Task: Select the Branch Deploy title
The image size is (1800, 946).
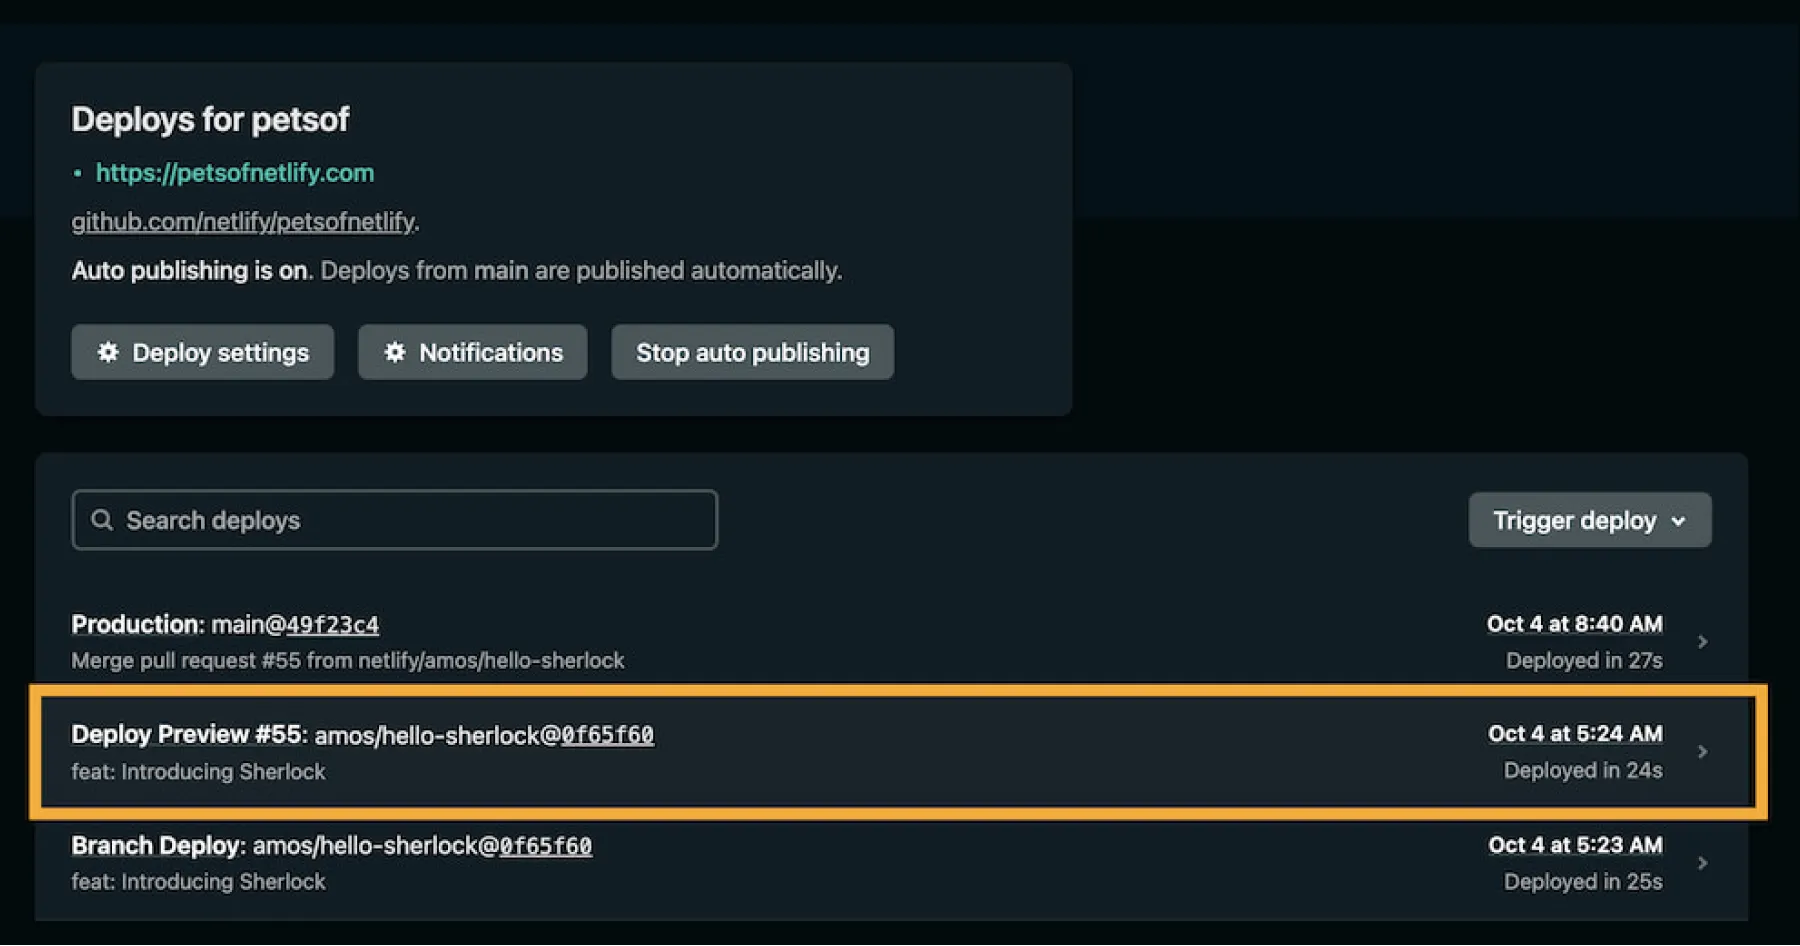Action: point(156,846)
